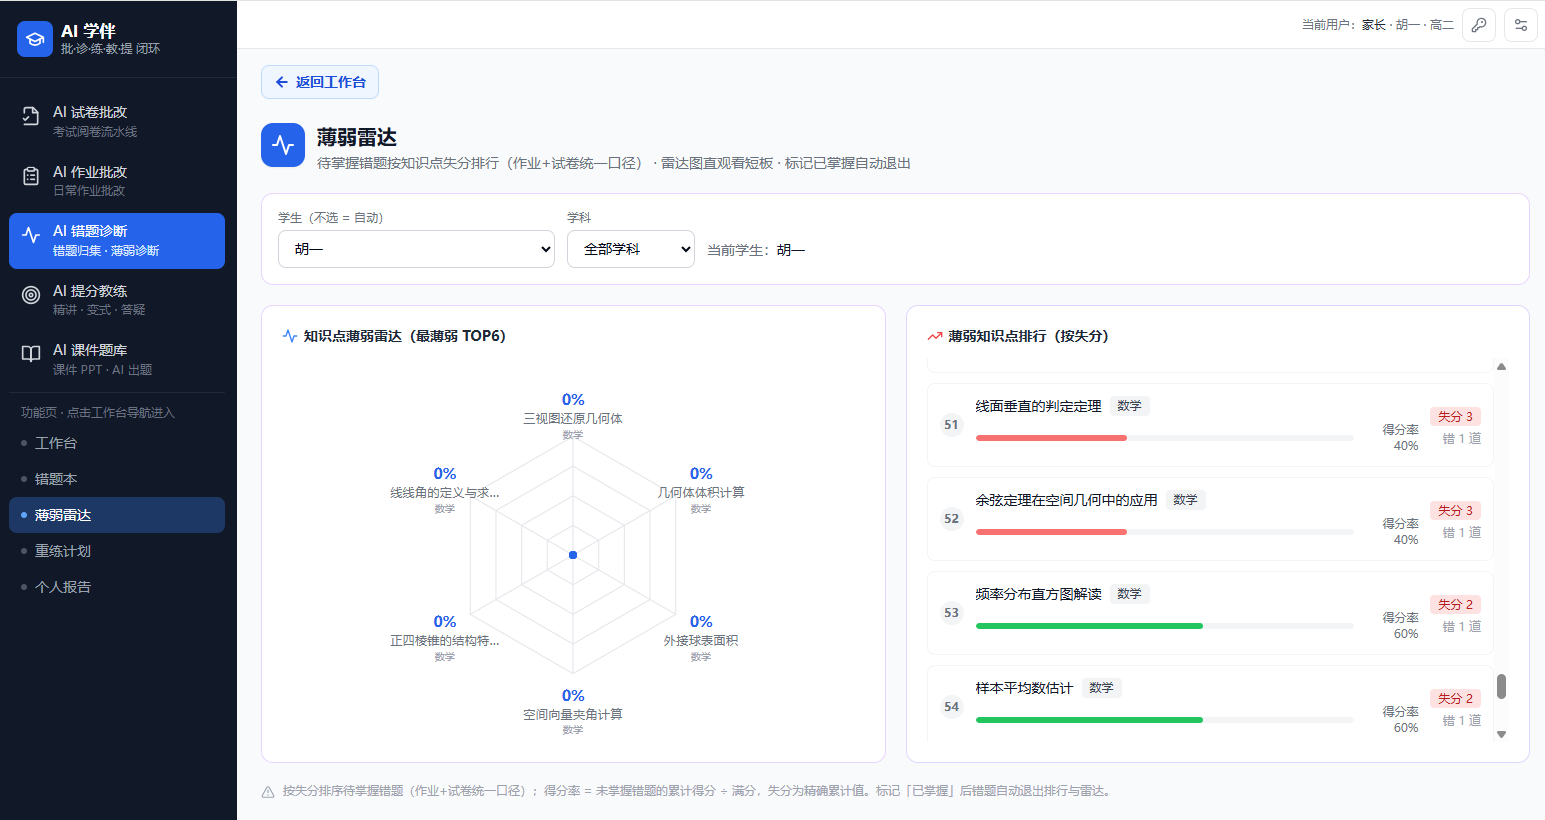Click the sliders settings icon top right
The width and height of the screenshot is (1545, 820).
(1521, 25)
